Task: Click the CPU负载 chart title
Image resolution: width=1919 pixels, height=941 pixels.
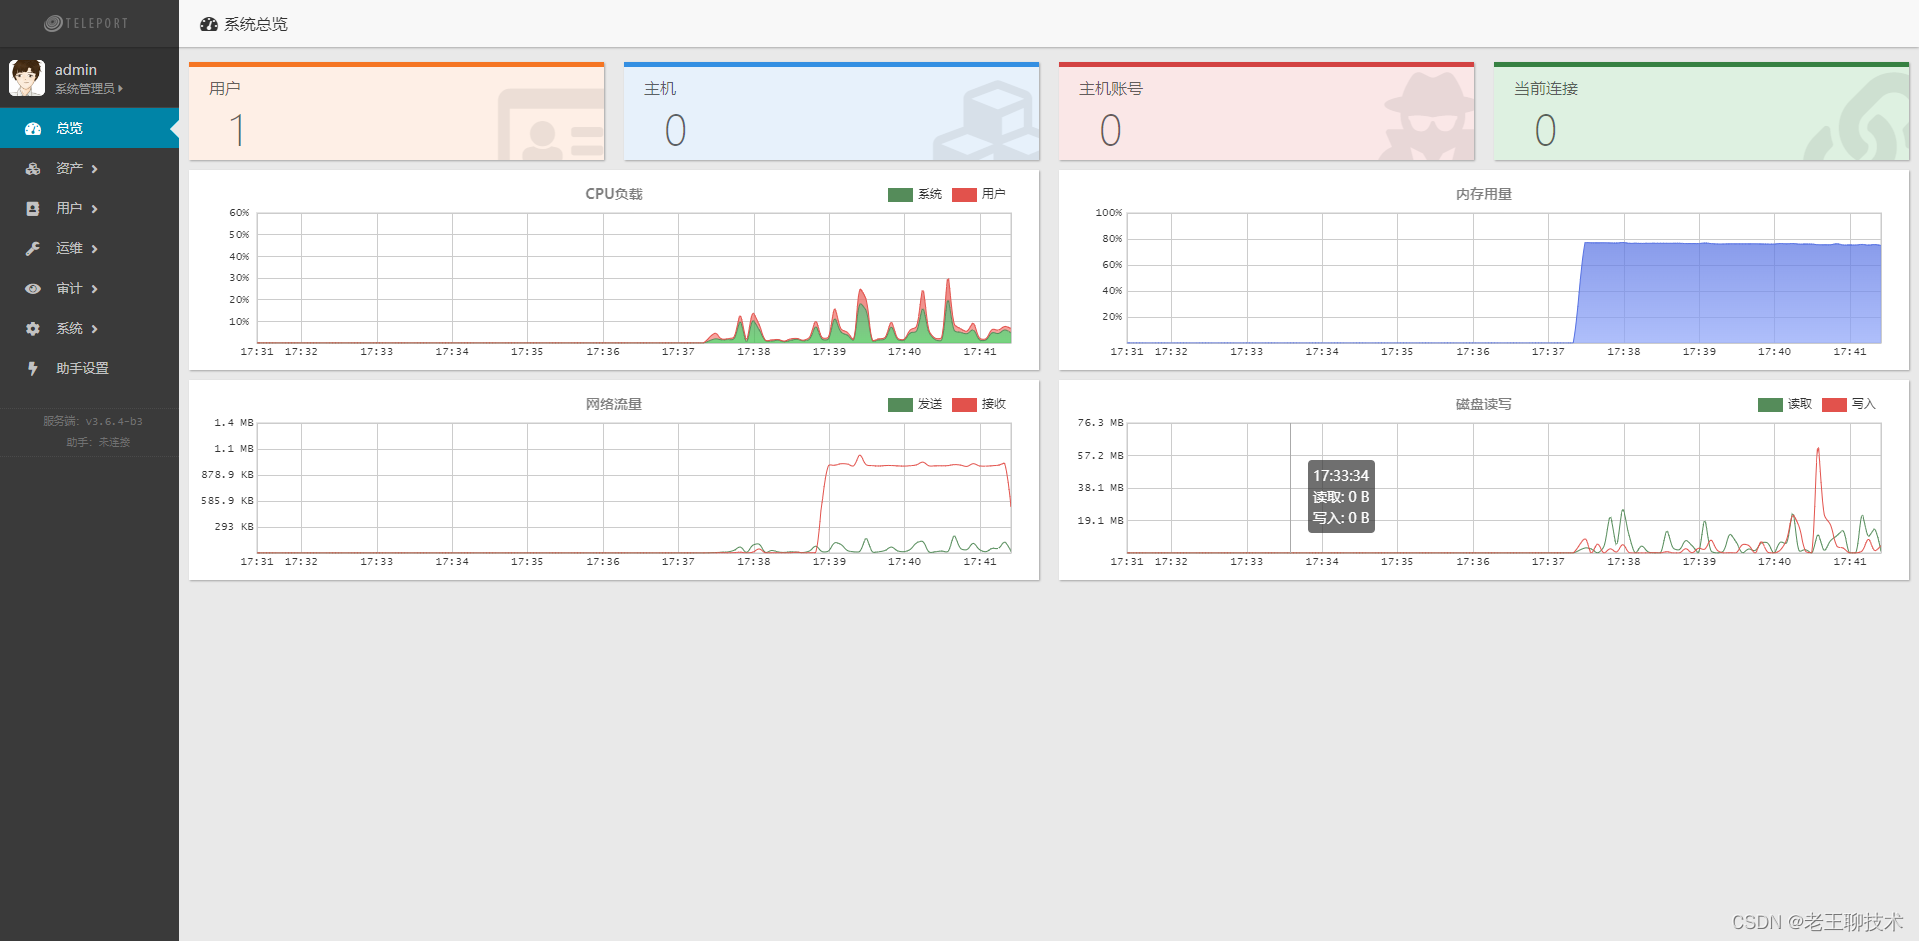Action: coord(614,194)
